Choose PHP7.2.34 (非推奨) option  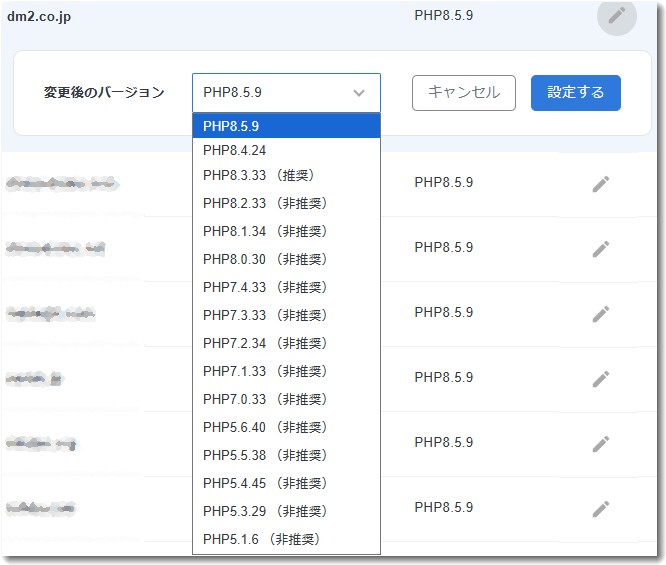286,343
